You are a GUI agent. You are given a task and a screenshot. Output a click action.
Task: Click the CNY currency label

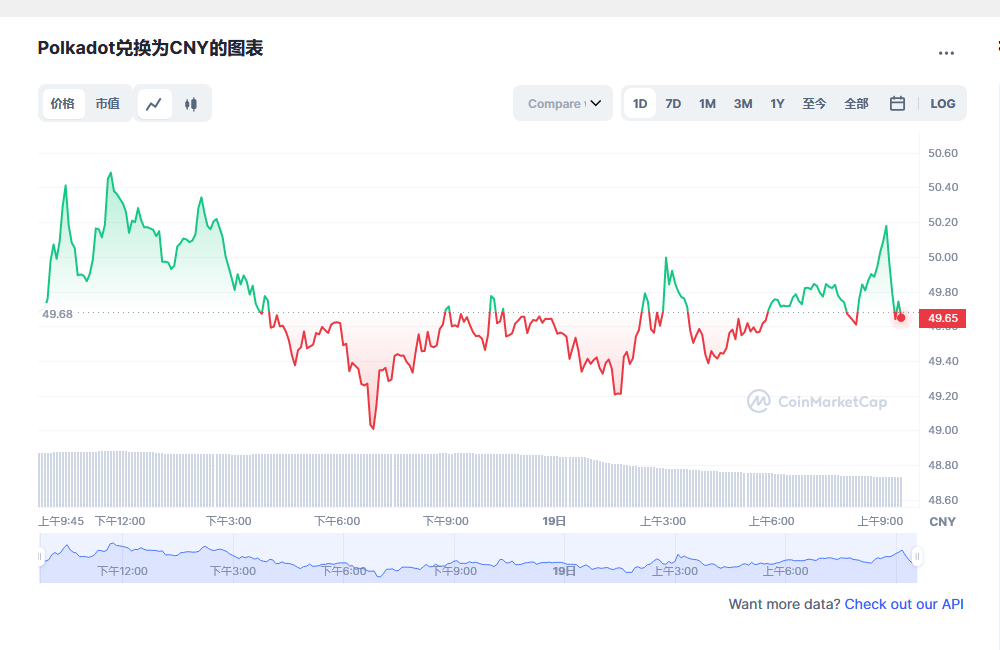(943, 522)
